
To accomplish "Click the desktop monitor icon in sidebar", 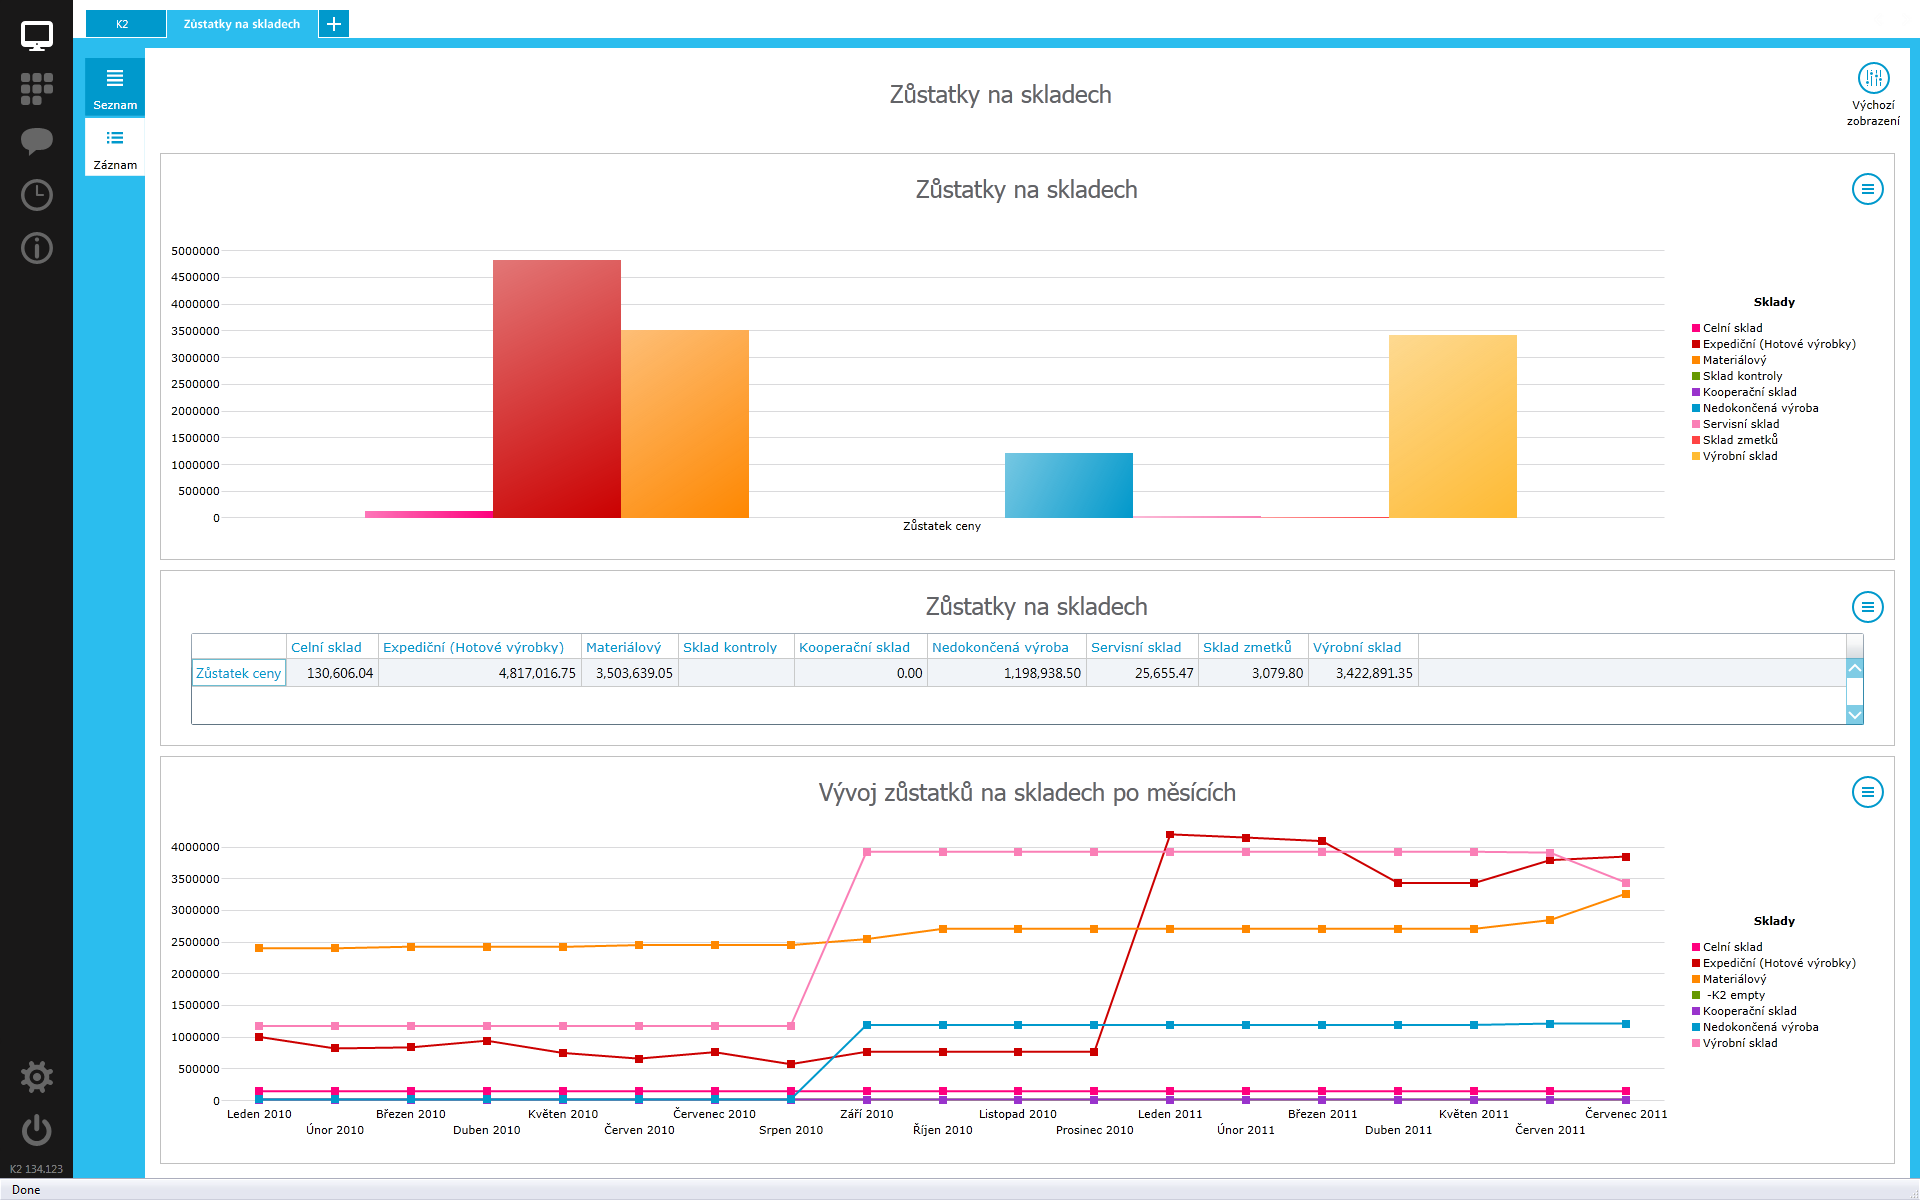I will coord(37,36).
